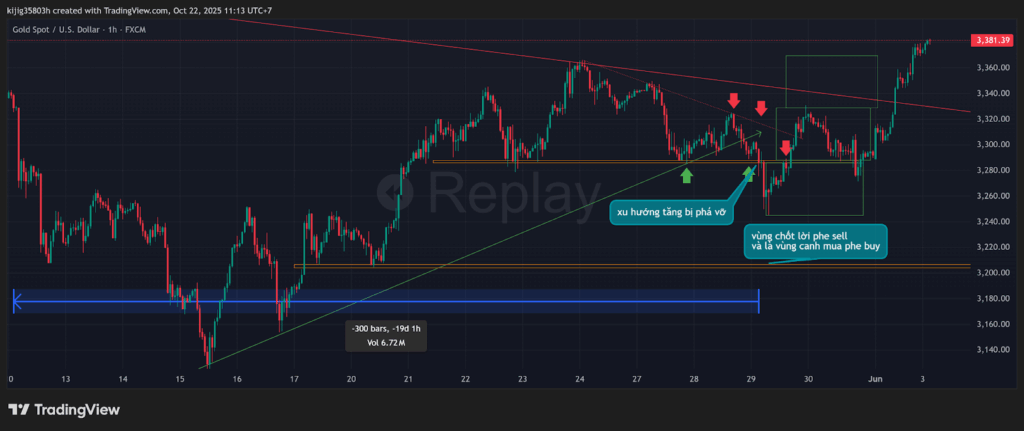Screen dimensions: 1024x431
Task: Click the 3,140.00 price axis label
Action: click(992, 349)
